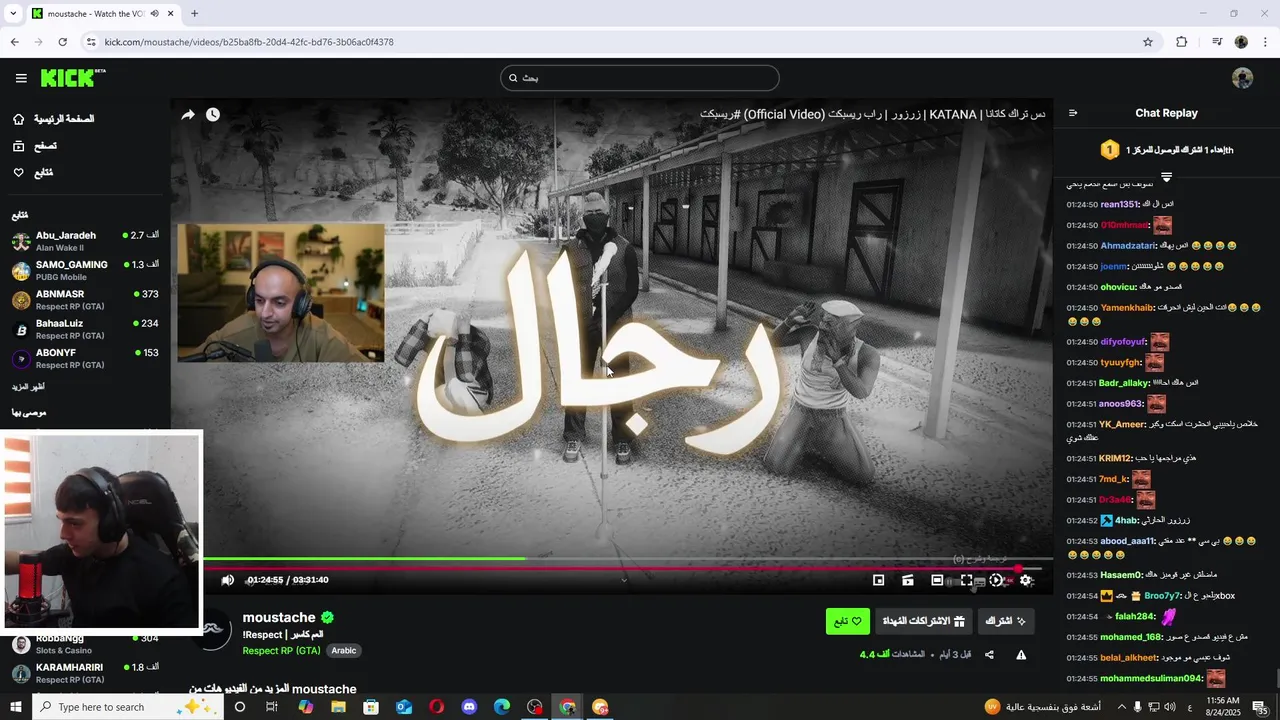The height and width of the screenshot is (720, 1280).
Task: Click Badr_allaky username in chat
Action: click(x=1124, y=383)
